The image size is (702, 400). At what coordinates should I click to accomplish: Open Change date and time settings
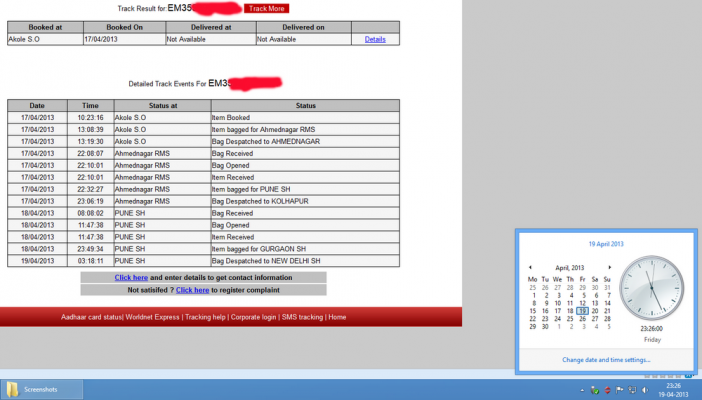tap(606, 360)
